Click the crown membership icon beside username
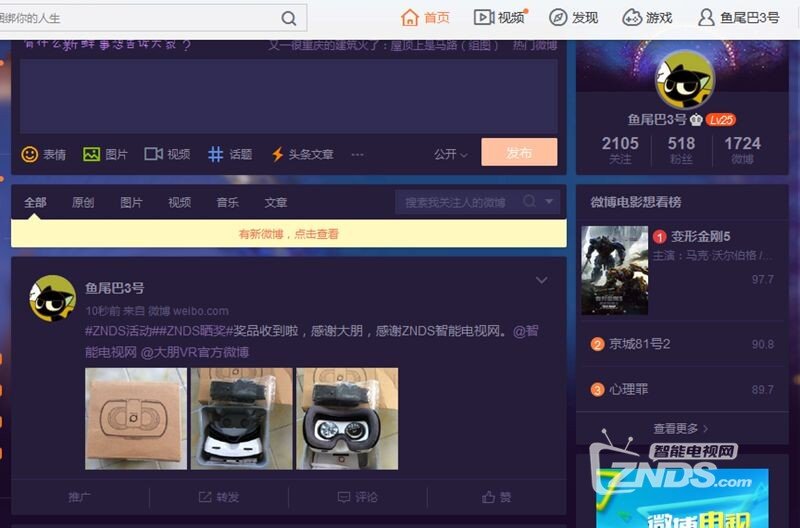 click(x=696, y=120)
